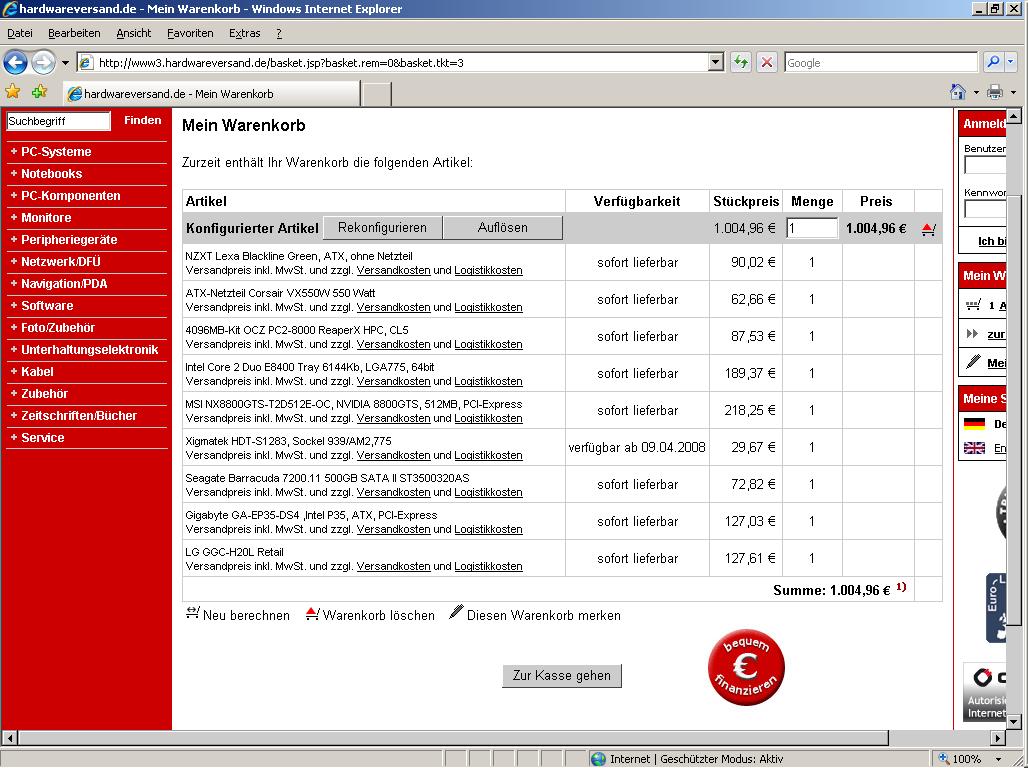Open the ? help menu

tap(279, 33)
